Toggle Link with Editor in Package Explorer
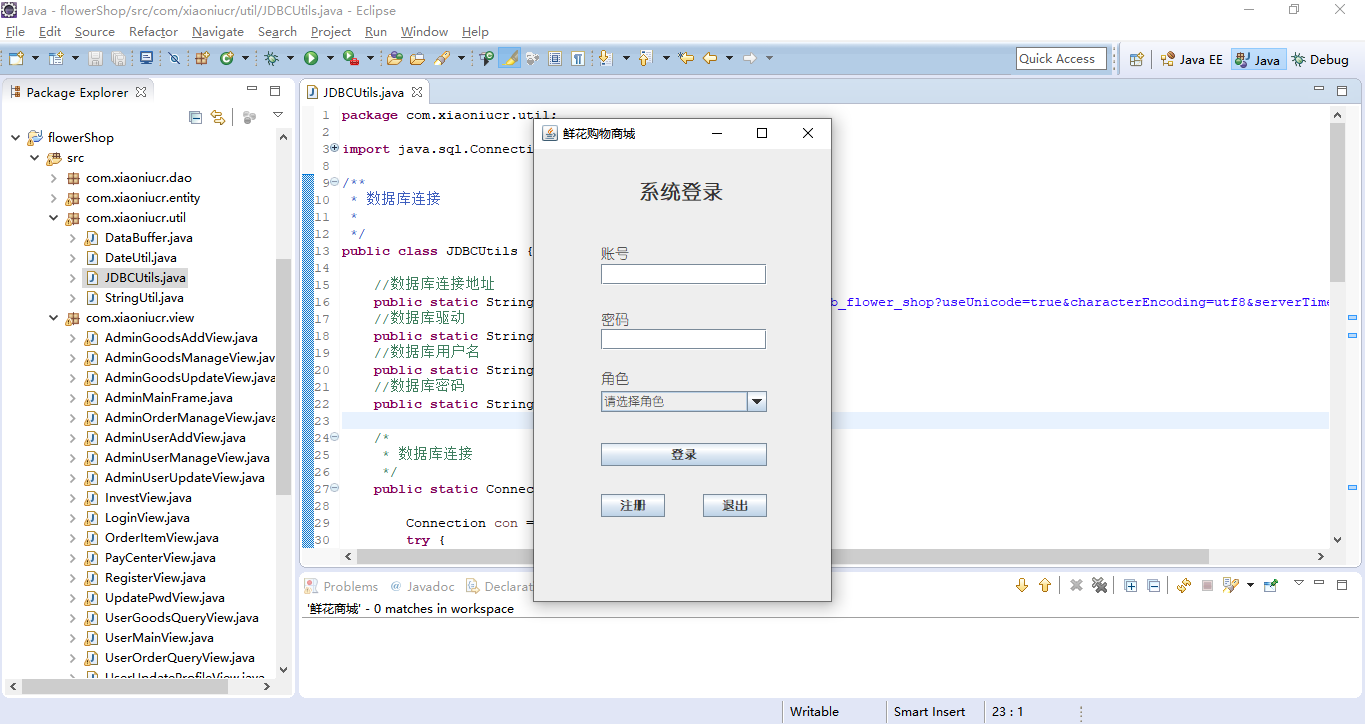Screen dimensions: 1365x724 tap(218, 117)
